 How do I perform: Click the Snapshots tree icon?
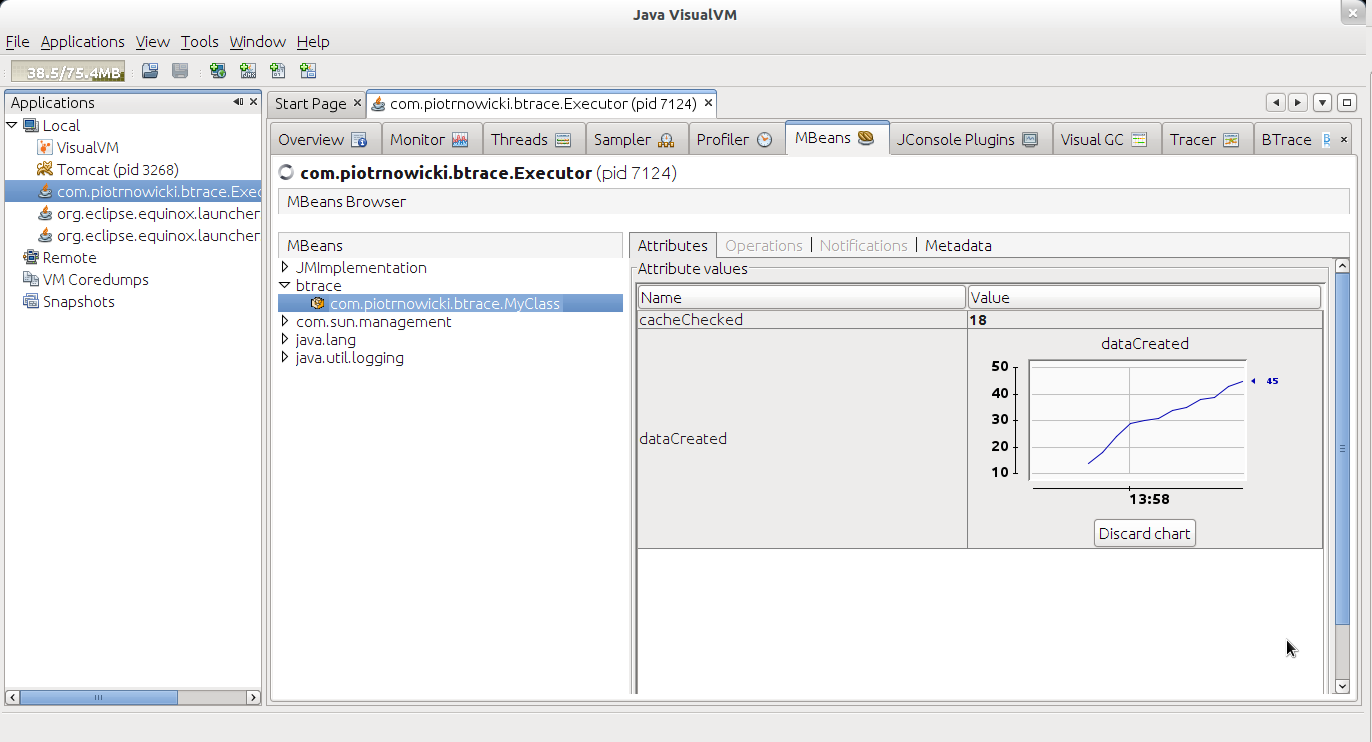coord(30,301)
